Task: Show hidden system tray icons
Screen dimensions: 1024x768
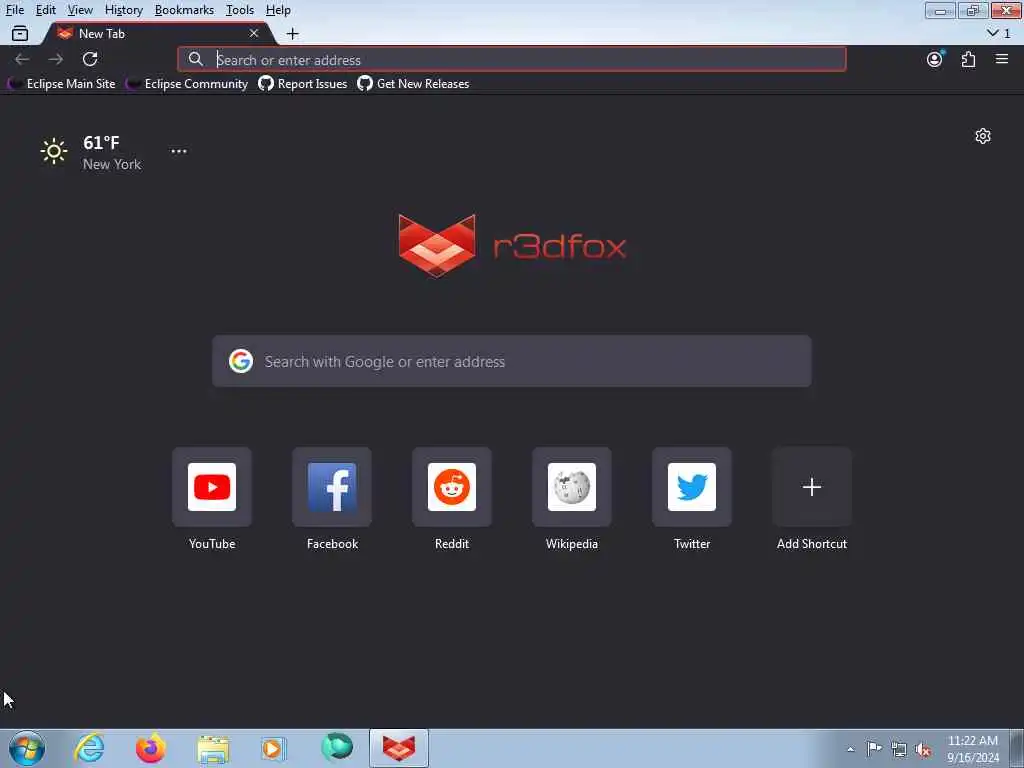Action: click(850, 750)
